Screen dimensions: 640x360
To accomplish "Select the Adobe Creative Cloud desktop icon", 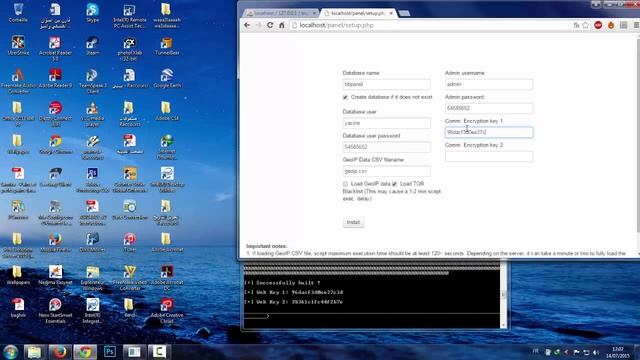I will [167, 311].
